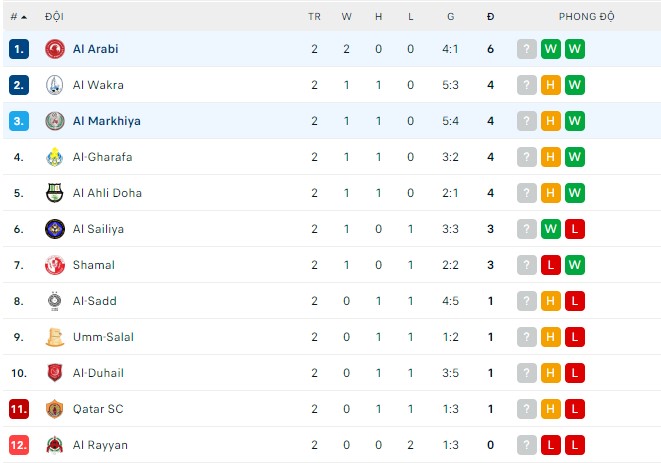Click the Al Markhiya club crest
Viewport: 661px width, 463px height.
pos(55,121)
